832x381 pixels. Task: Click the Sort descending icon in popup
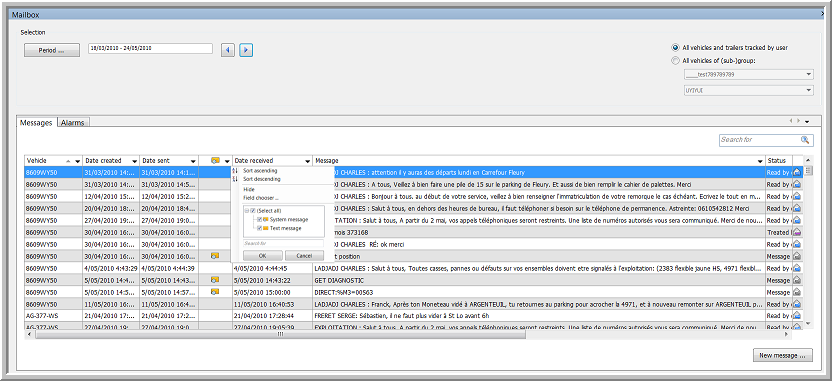[235, 179]
